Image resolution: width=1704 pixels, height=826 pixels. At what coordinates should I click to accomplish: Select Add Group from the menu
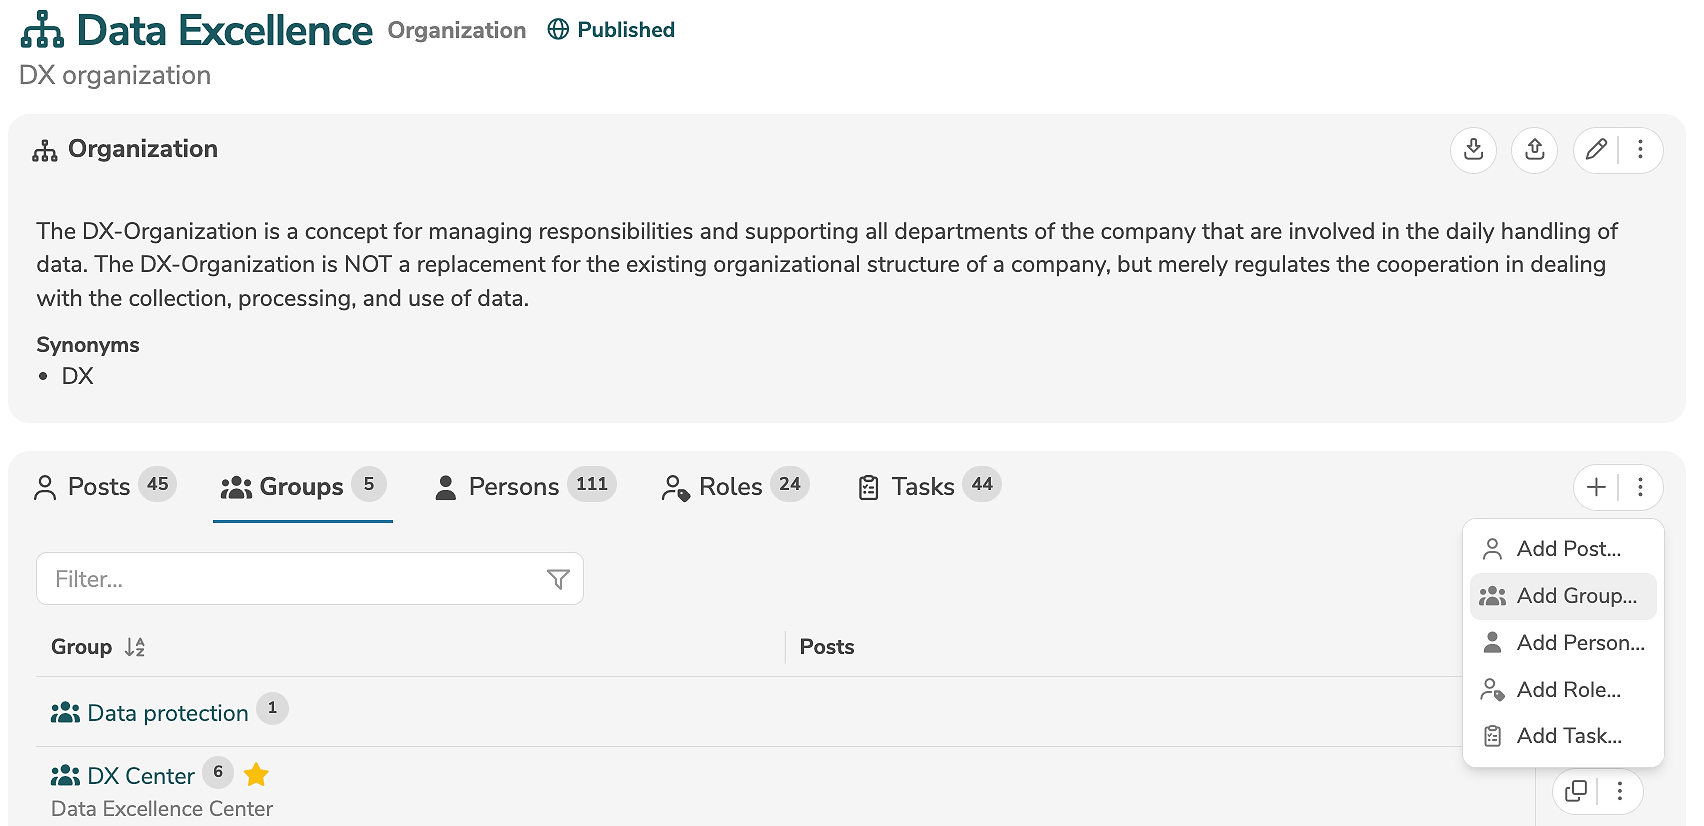coord(1575,596)
